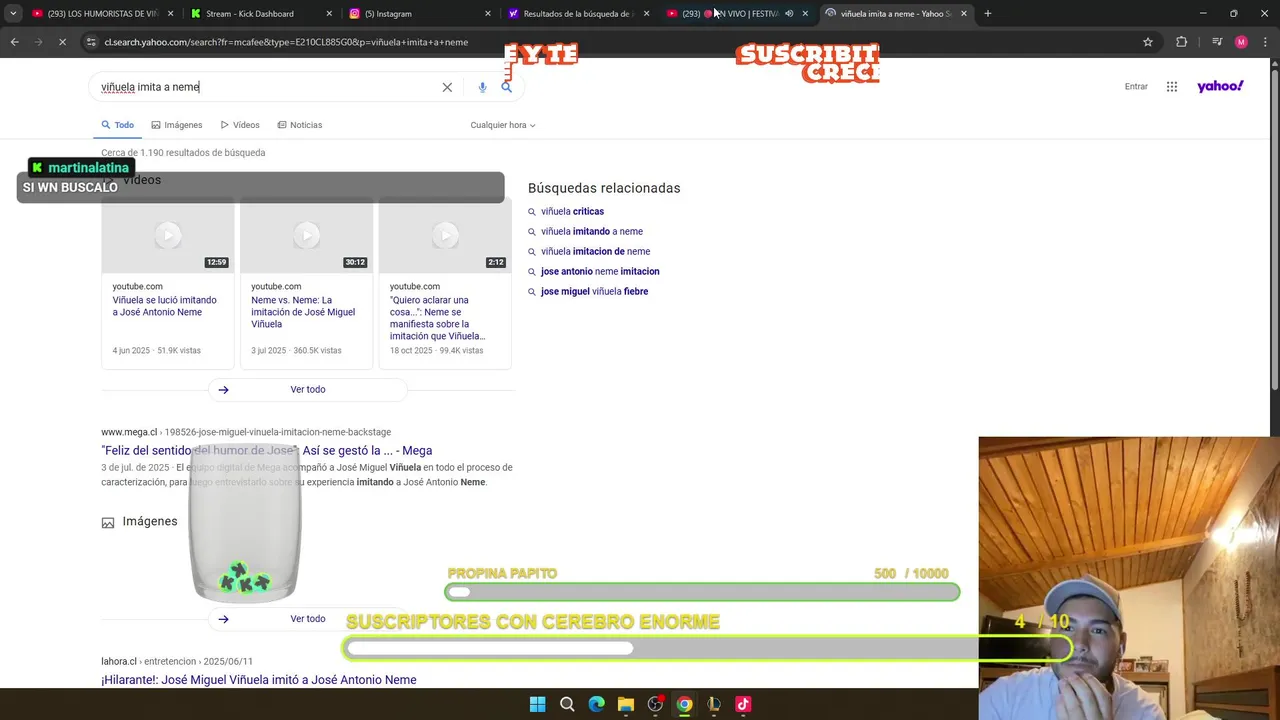The width and height of the screenshot is (1280, 720).
Task: Open the Yahoo apps grid icon
Action: pyautogui.click(x=1172, y=87)
